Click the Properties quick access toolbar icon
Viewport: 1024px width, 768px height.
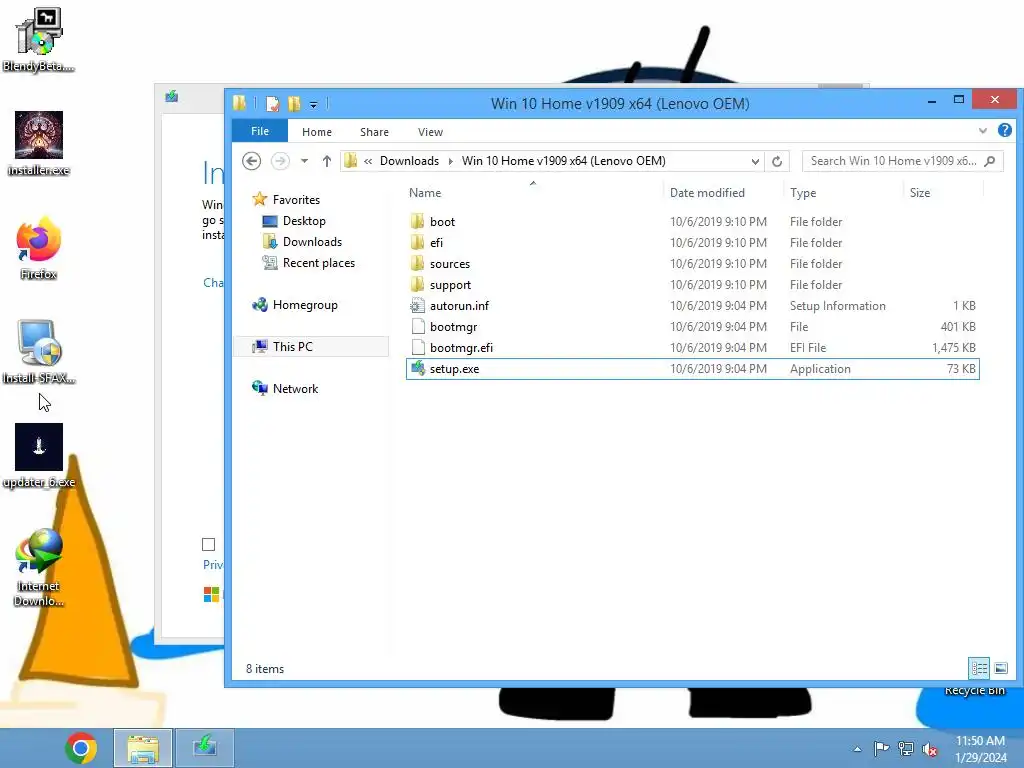(273, 104)
